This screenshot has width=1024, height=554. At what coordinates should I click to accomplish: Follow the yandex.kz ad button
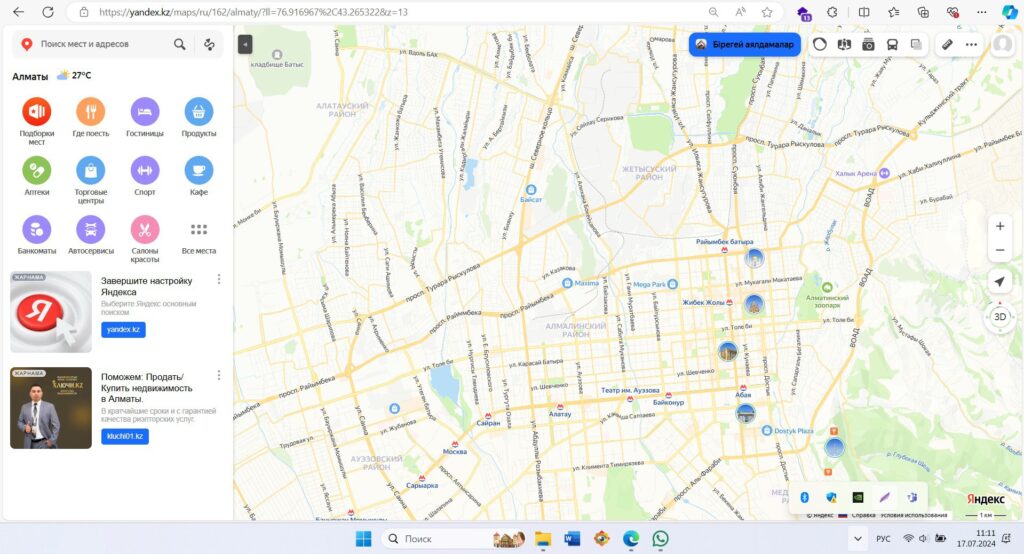pos(123,329)
